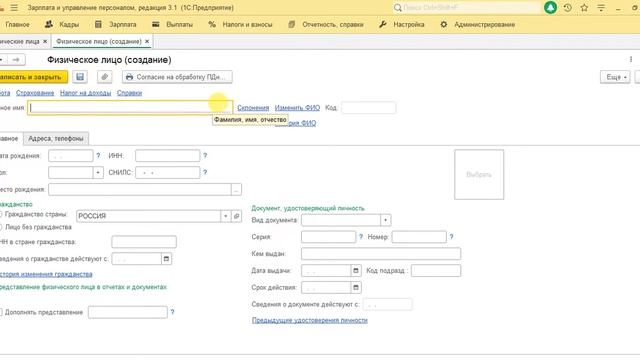640x360 pixels.
Task: Expand the Вид документа dropdown
Action: [386, 220]
